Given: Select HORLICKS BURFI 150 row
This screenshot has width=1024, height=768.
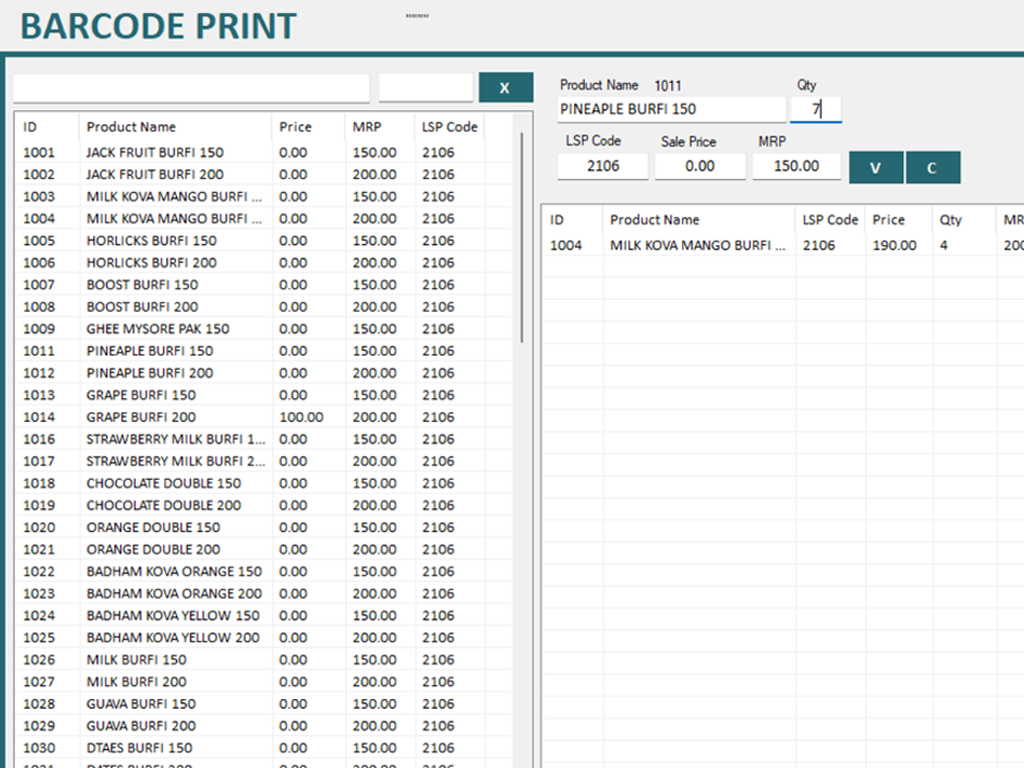Looking at the screenshot, I should (263, 240).
